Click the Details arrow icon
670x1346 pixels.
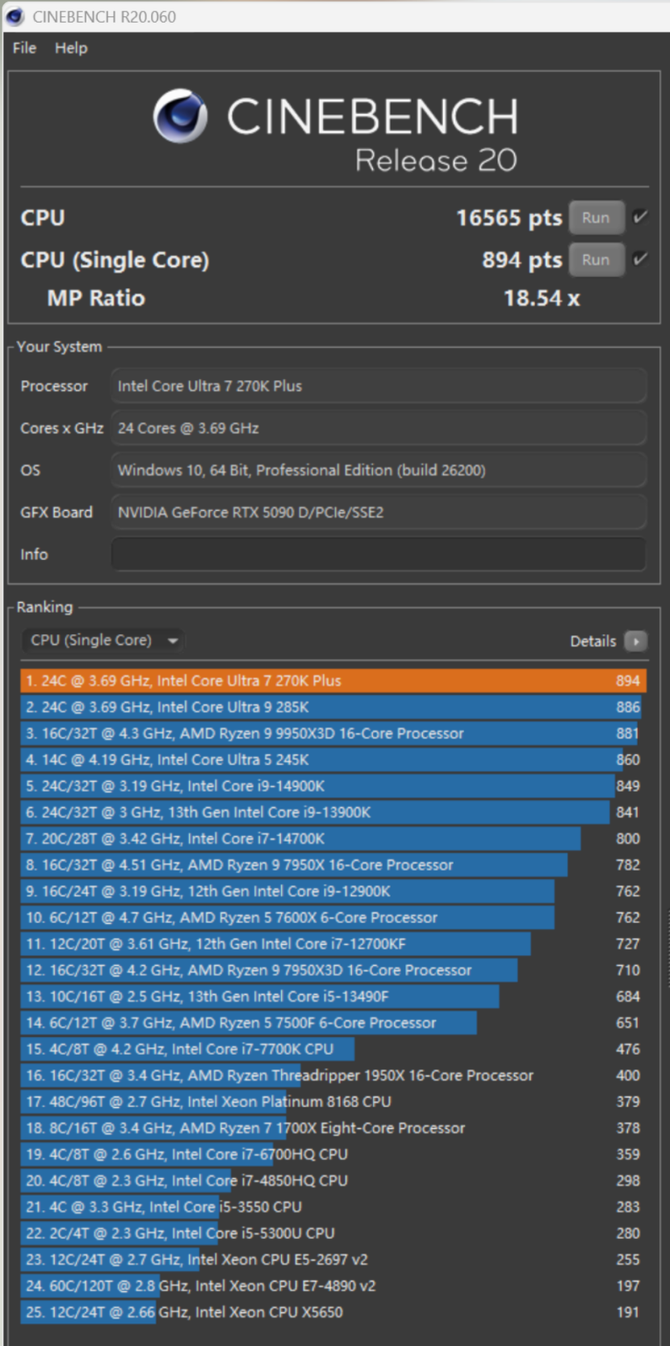(635, 641)
